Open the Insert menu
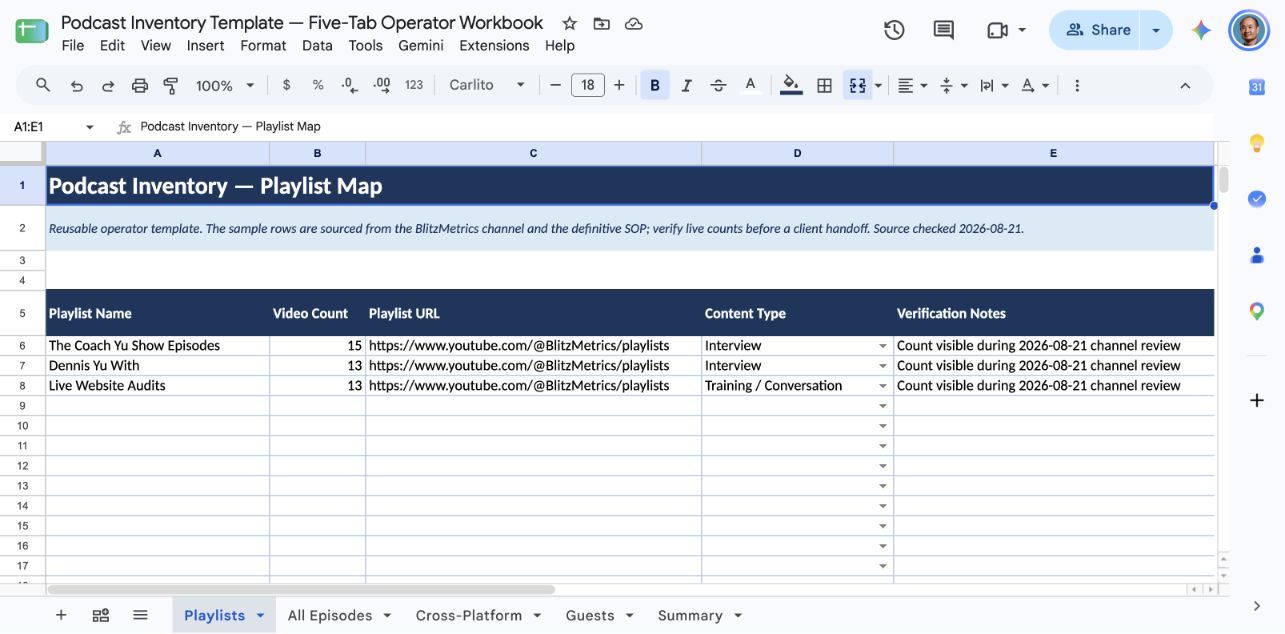The height and width of the screenshot is (634, 1285). pyautogui.click(x=205, y=45)
